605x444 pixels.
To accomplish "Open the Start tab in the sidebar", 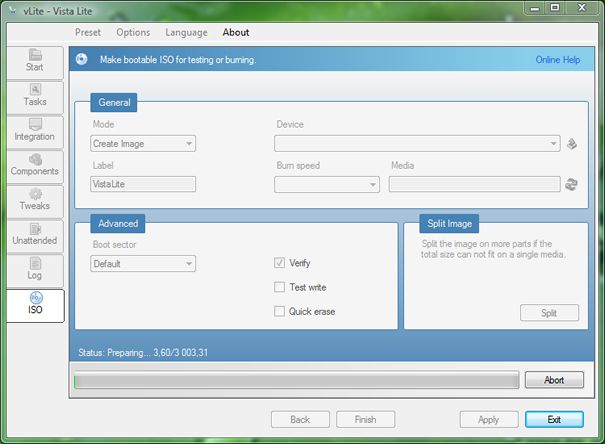I will coord(35,62).
